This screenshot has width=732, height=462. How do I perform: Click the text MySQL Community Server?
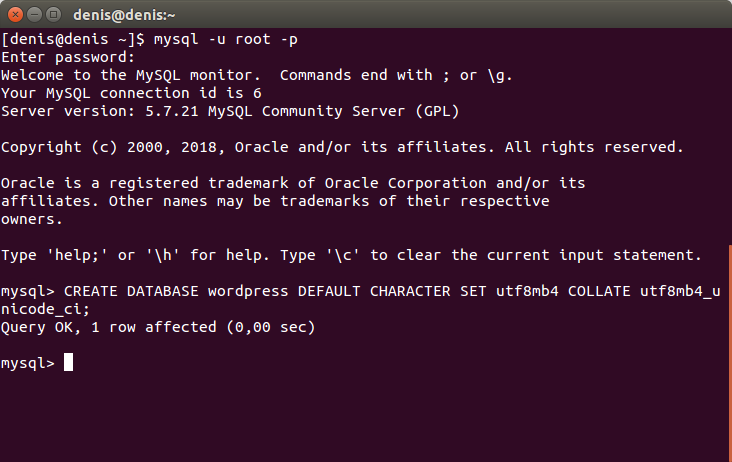pos(306,112)
